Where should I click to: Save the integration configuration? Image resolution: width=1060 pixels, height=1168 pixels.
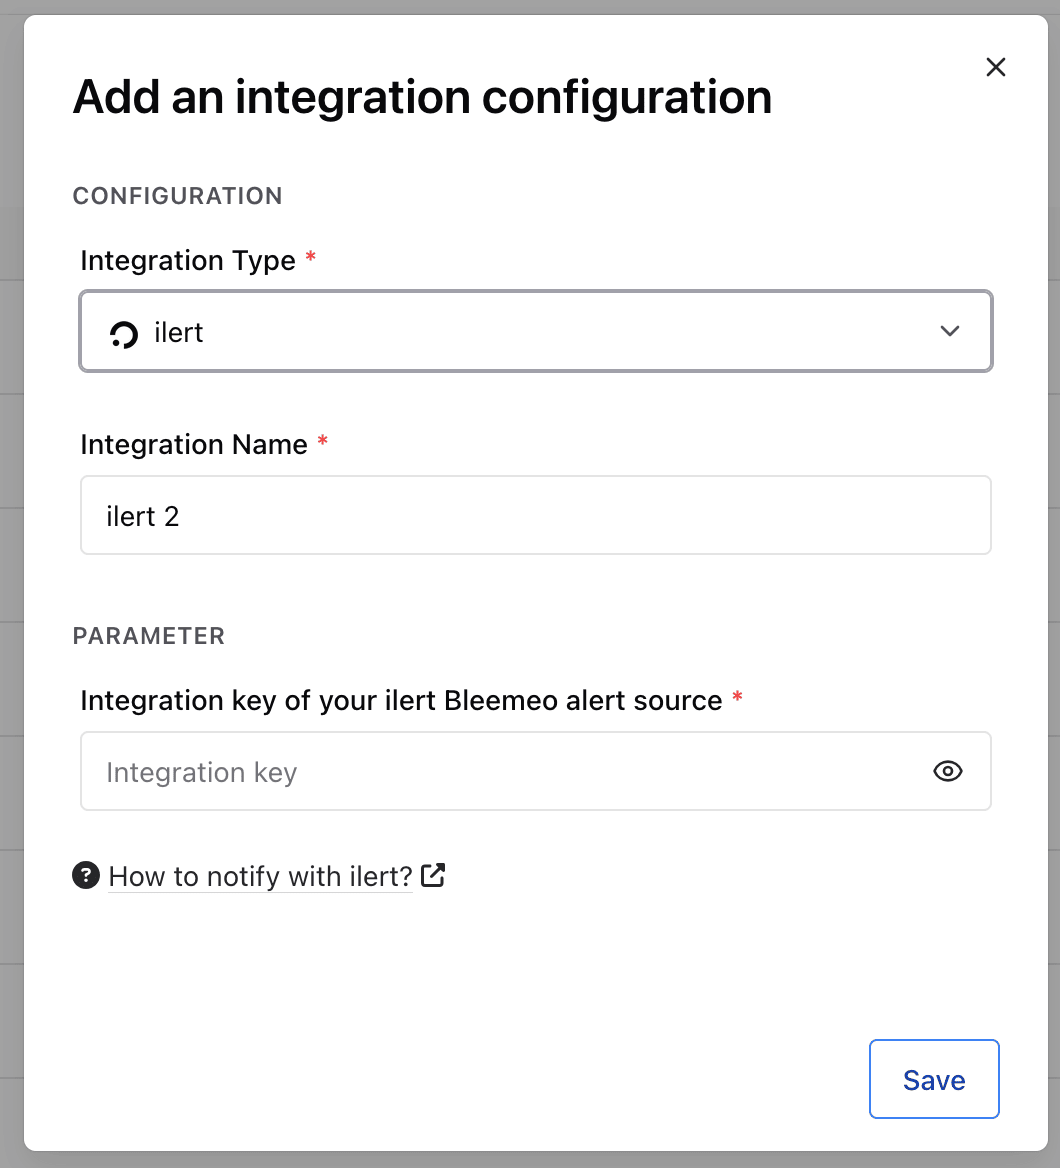pos(934,1079)
